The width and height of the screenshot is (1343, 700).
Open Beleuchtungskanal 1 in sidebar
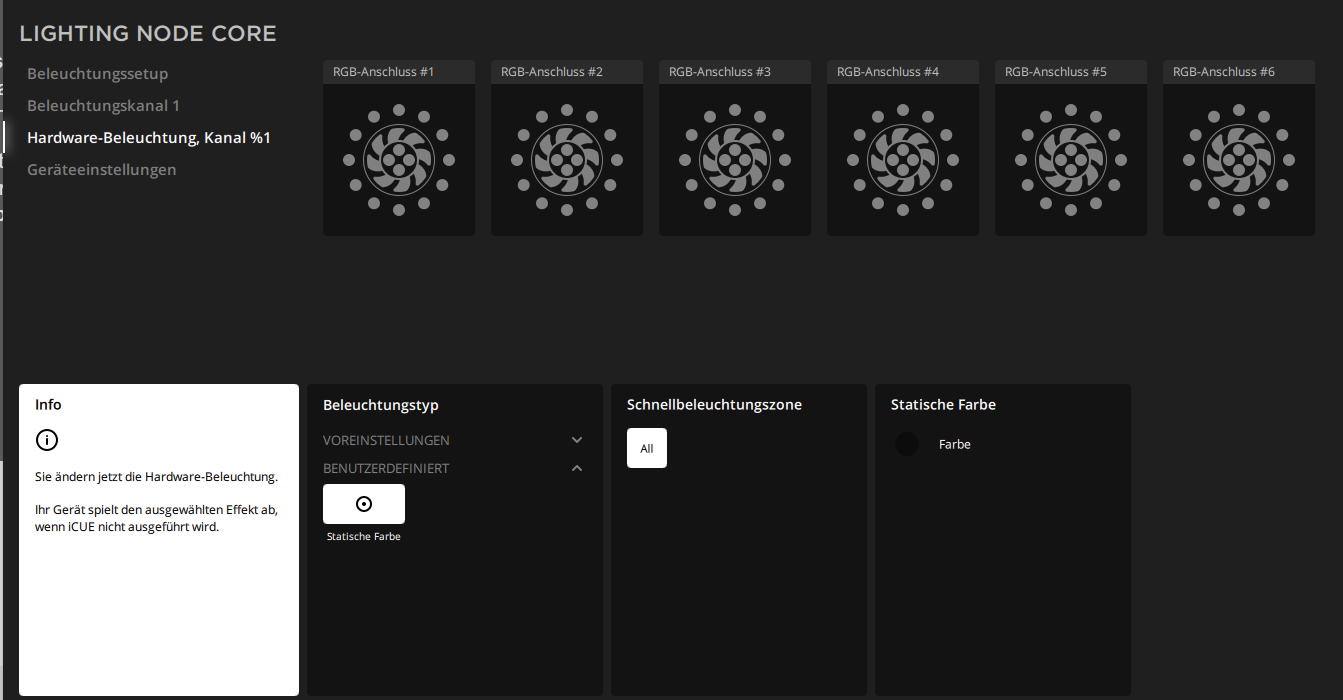tap(104, 106)
